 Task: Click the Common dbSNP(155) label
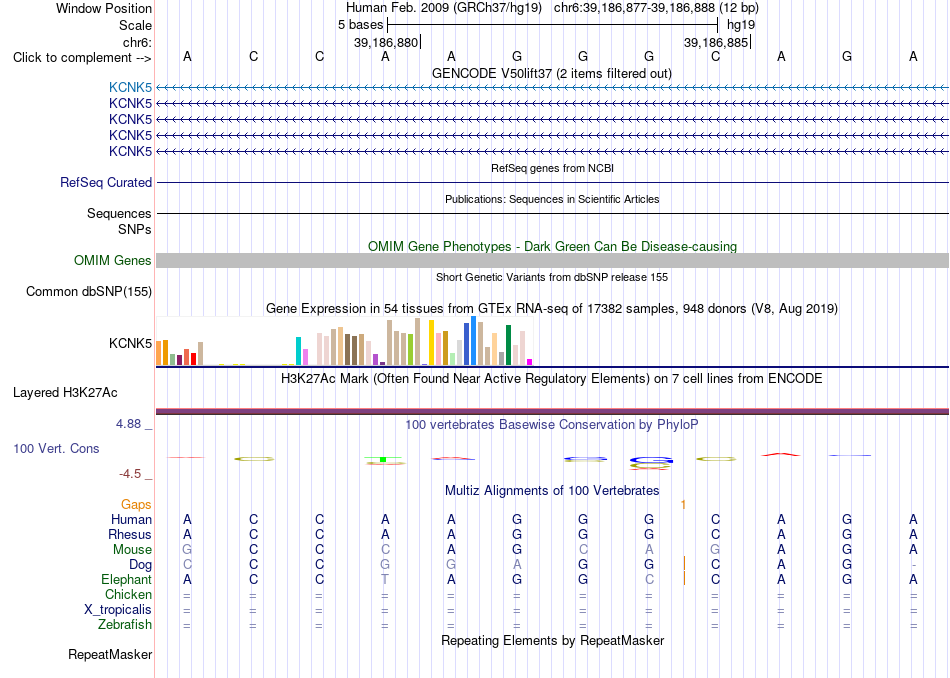pyautogui.click(x=89, y=291)
